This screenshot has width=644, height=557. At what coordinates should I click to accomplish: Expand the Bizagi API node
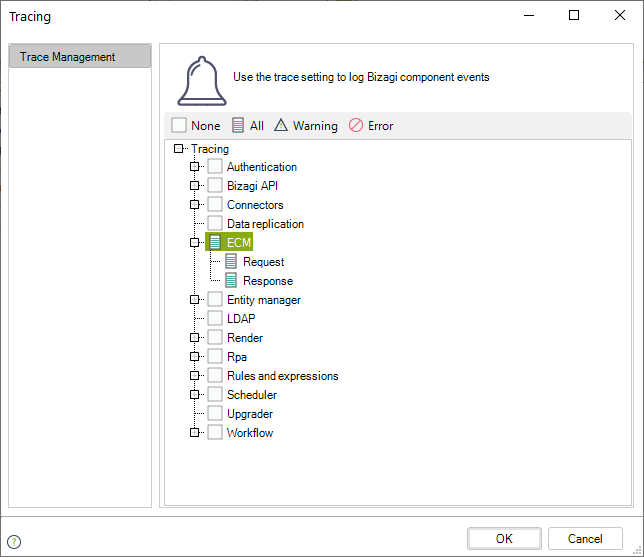(194, 185)
